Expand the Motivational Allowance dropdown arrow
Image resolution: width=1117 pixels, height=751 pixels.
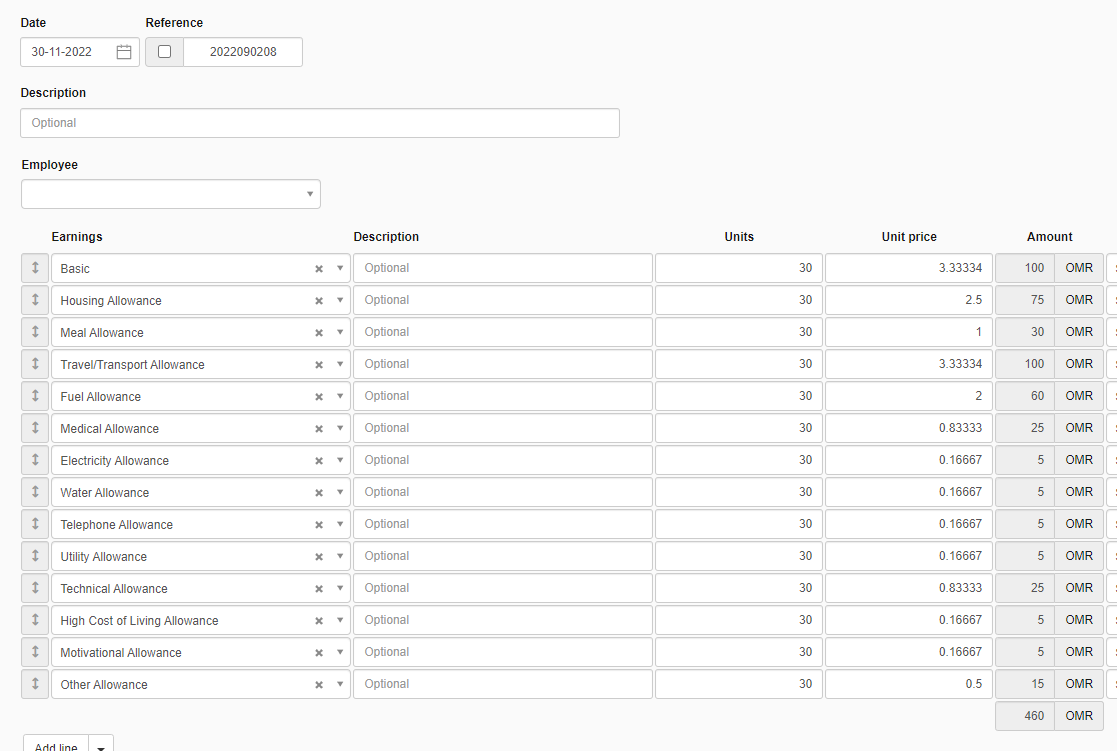tap(340, 653)
